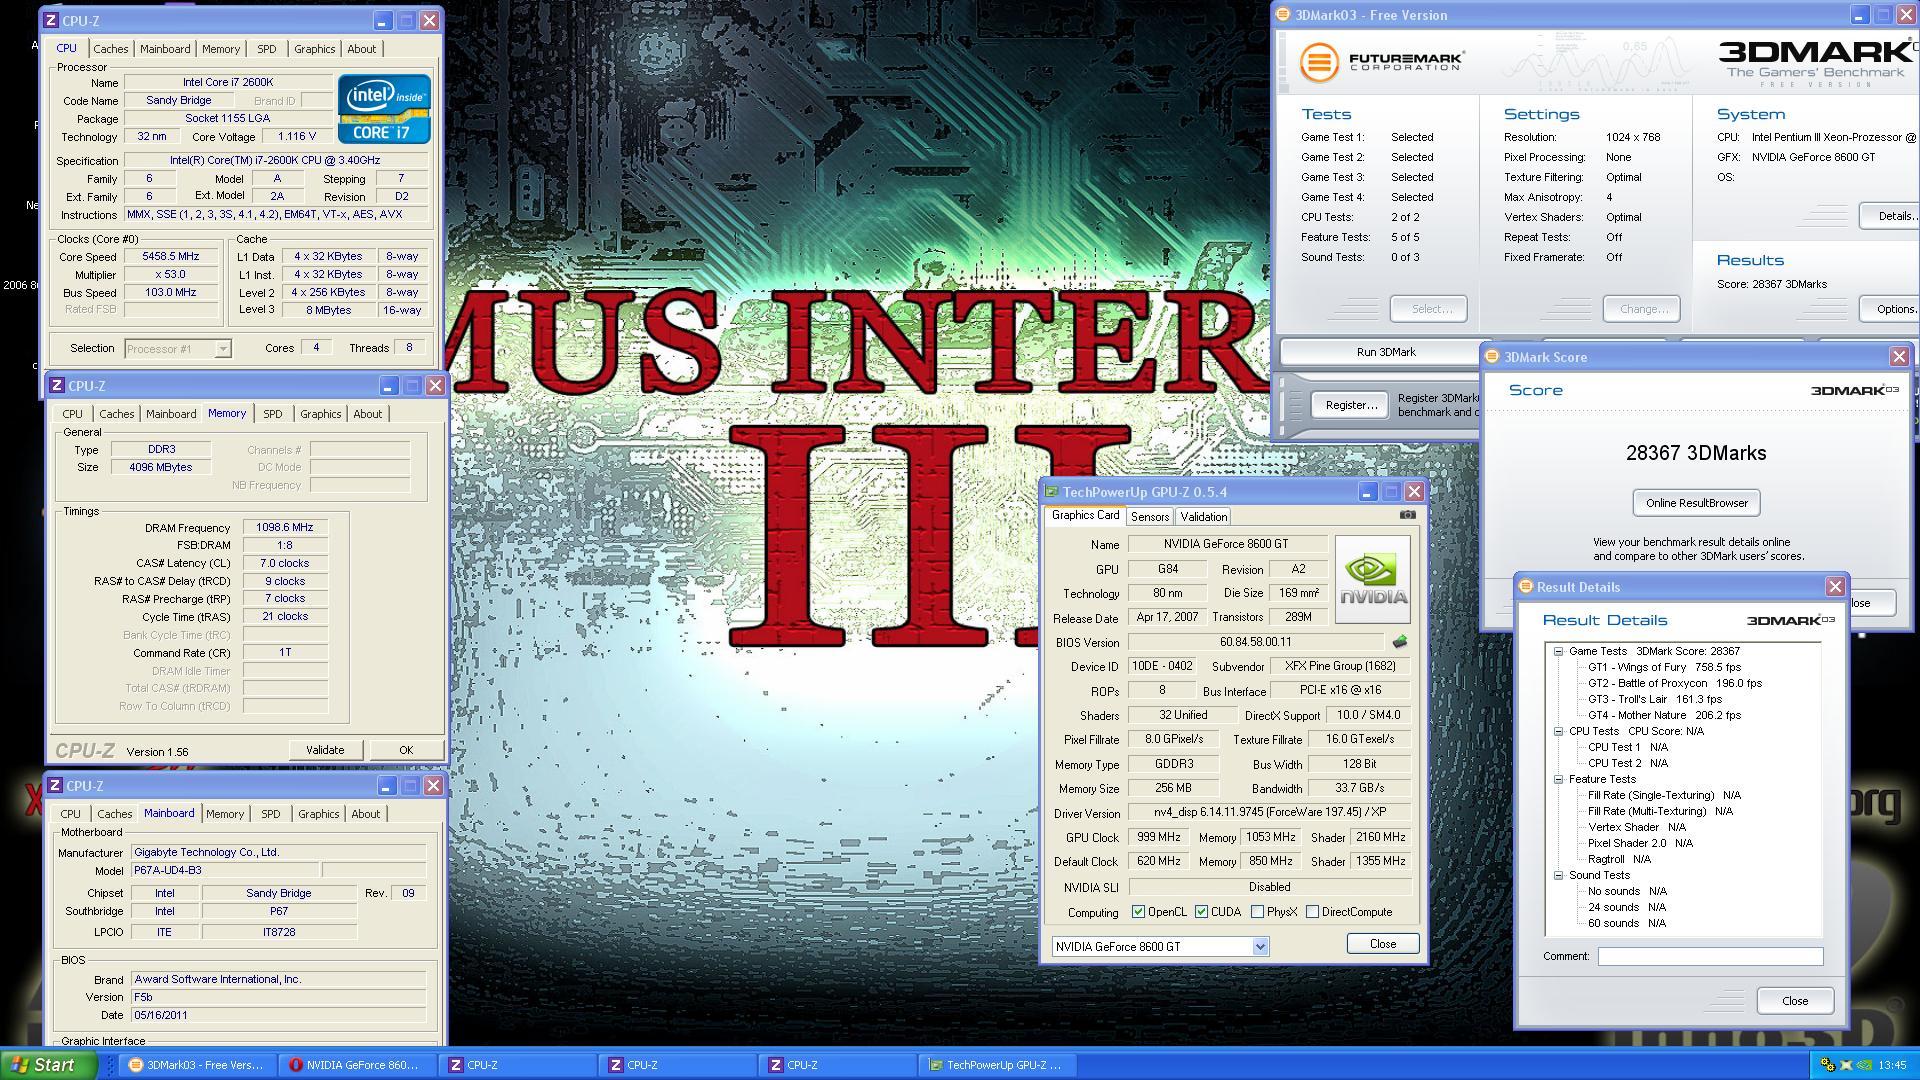Viewport: 1920px width, 1080px height.
Task: Select Pixel Shader 2.0 tree item
Action: pyautogui.click(x=1640, y=843)
